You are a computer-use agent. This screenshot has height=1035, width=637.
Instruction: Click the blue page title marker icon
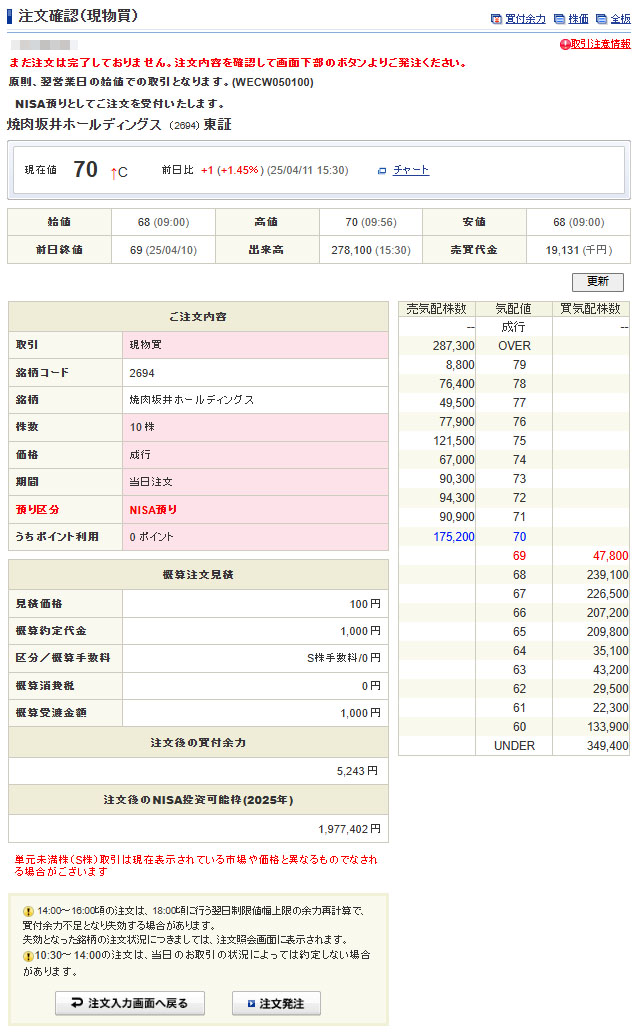pyautogui.click(x=10, y=16)
